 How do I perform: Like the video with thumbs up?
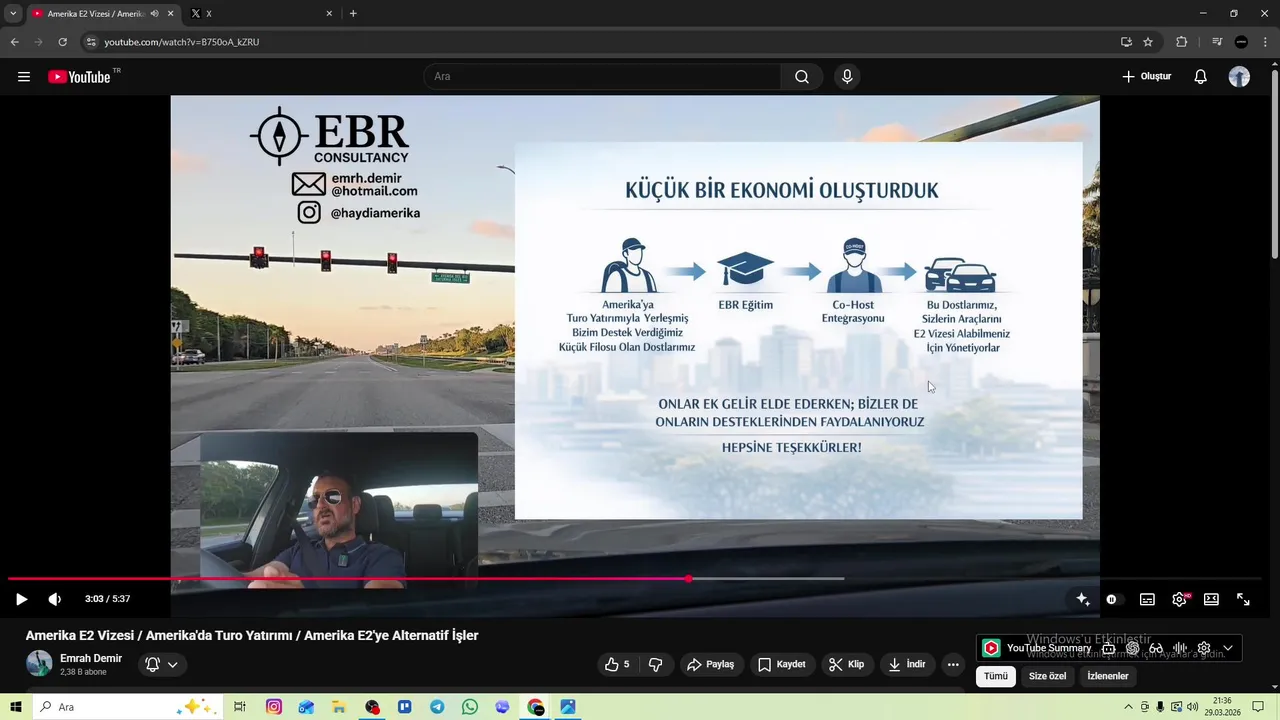click(617, 664)
